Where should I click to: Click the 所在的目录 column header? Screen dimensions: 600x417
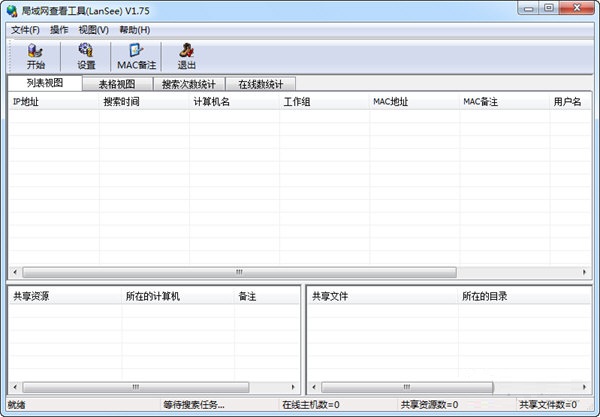[525, 296]
